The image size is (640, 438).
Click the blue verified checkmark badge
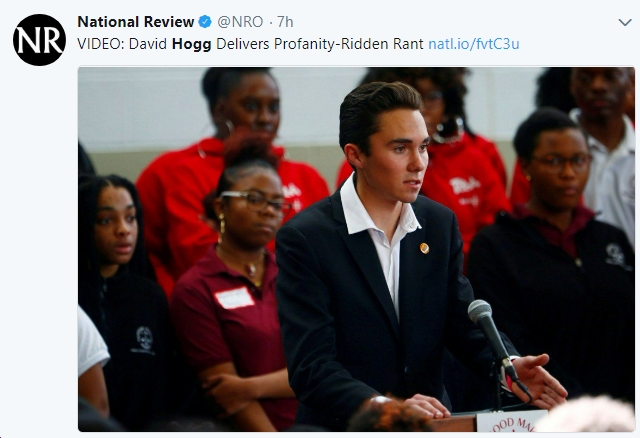(x=205, y=22)
